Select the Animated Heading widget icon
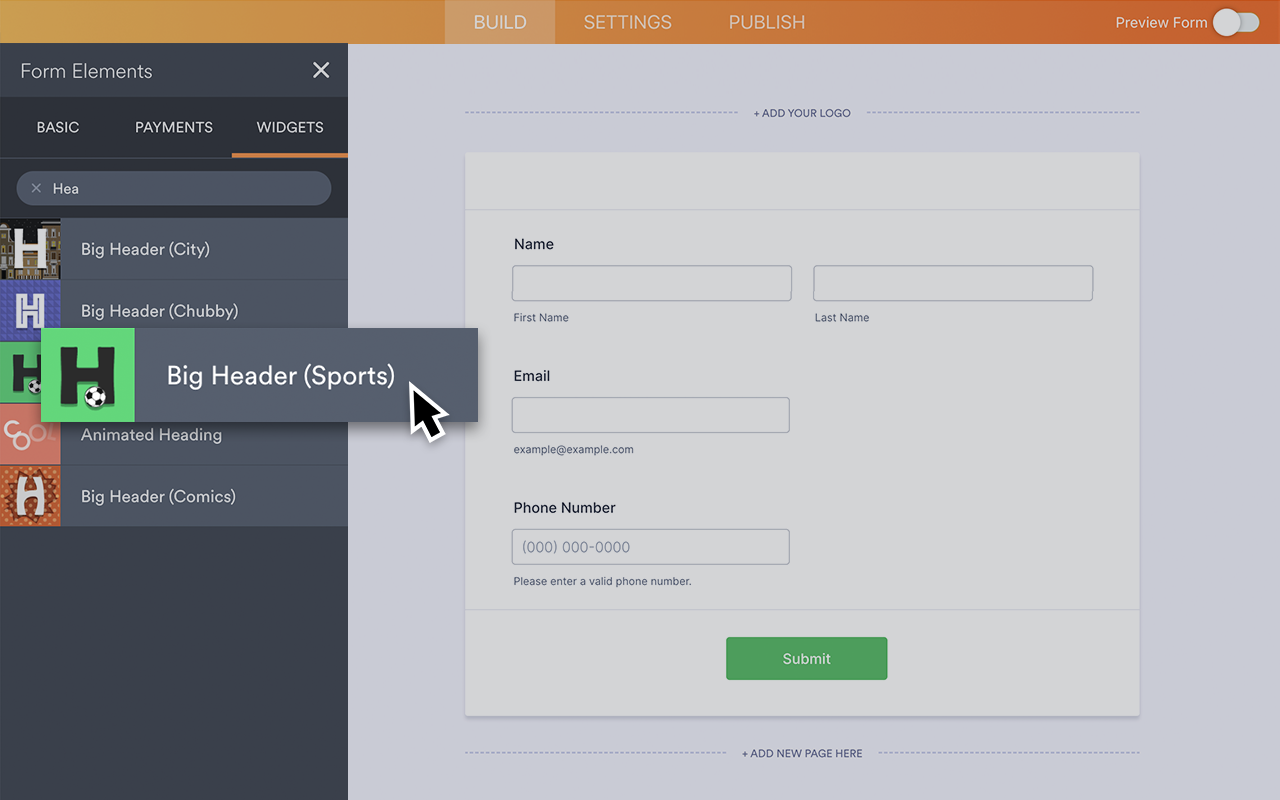This screenshot has height=800, width=1280. tap(30, 434)
